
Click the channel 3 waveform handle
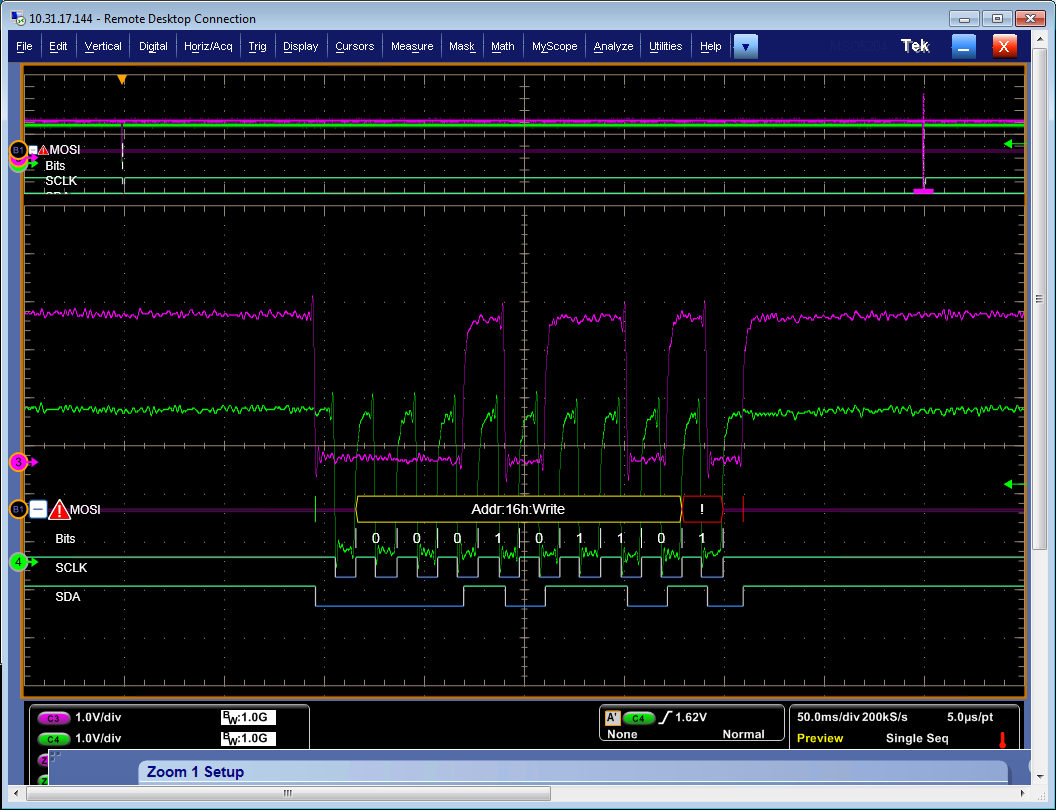coord(18,462)
